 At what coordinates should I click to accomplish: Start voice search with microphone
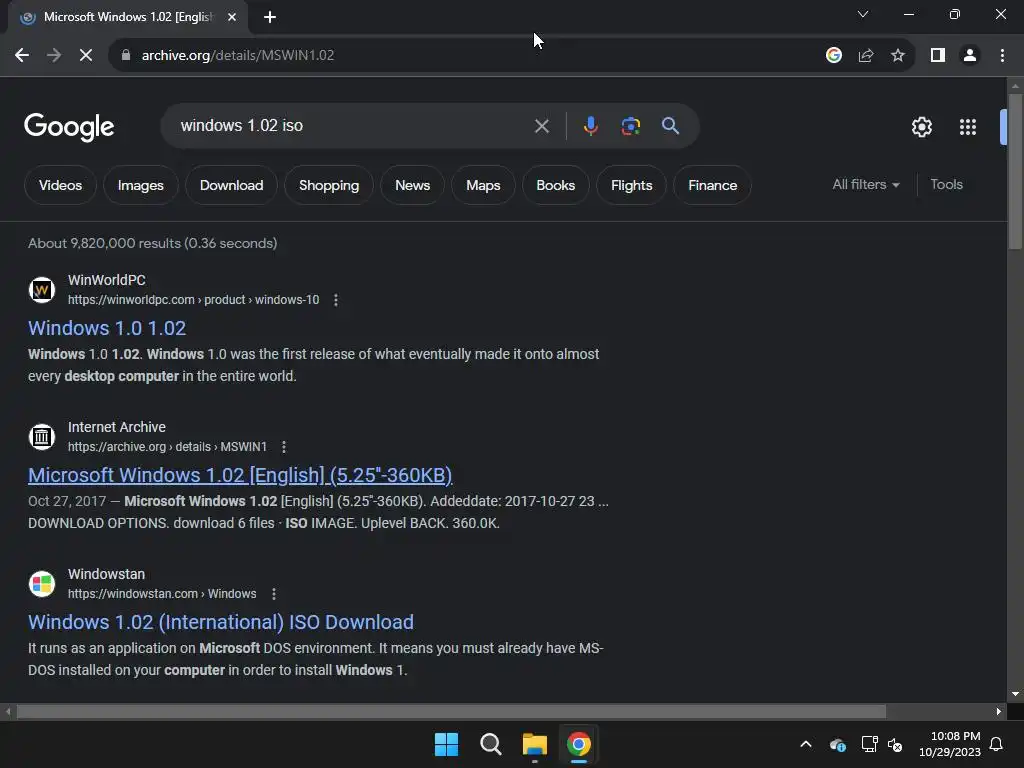pyautogui.click(x=590, y=126)
